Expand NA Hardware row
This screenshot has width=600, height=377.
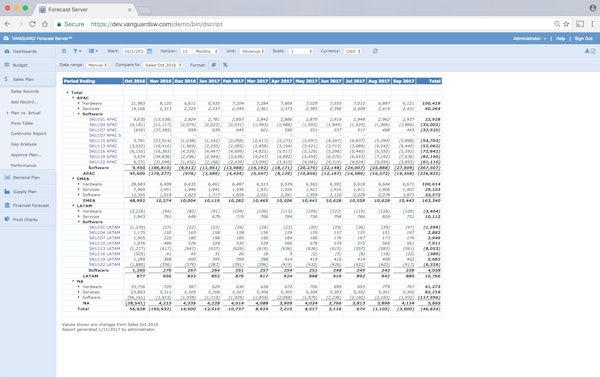[x=78, y=287]
